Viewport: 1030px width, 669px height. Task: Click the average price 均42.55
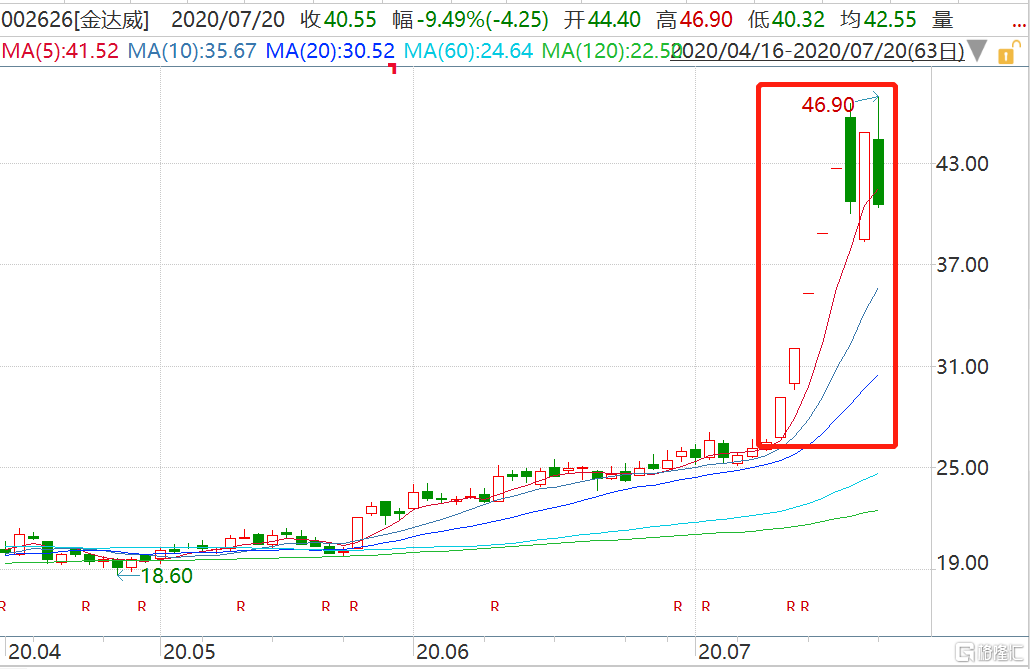coord(878,20)
